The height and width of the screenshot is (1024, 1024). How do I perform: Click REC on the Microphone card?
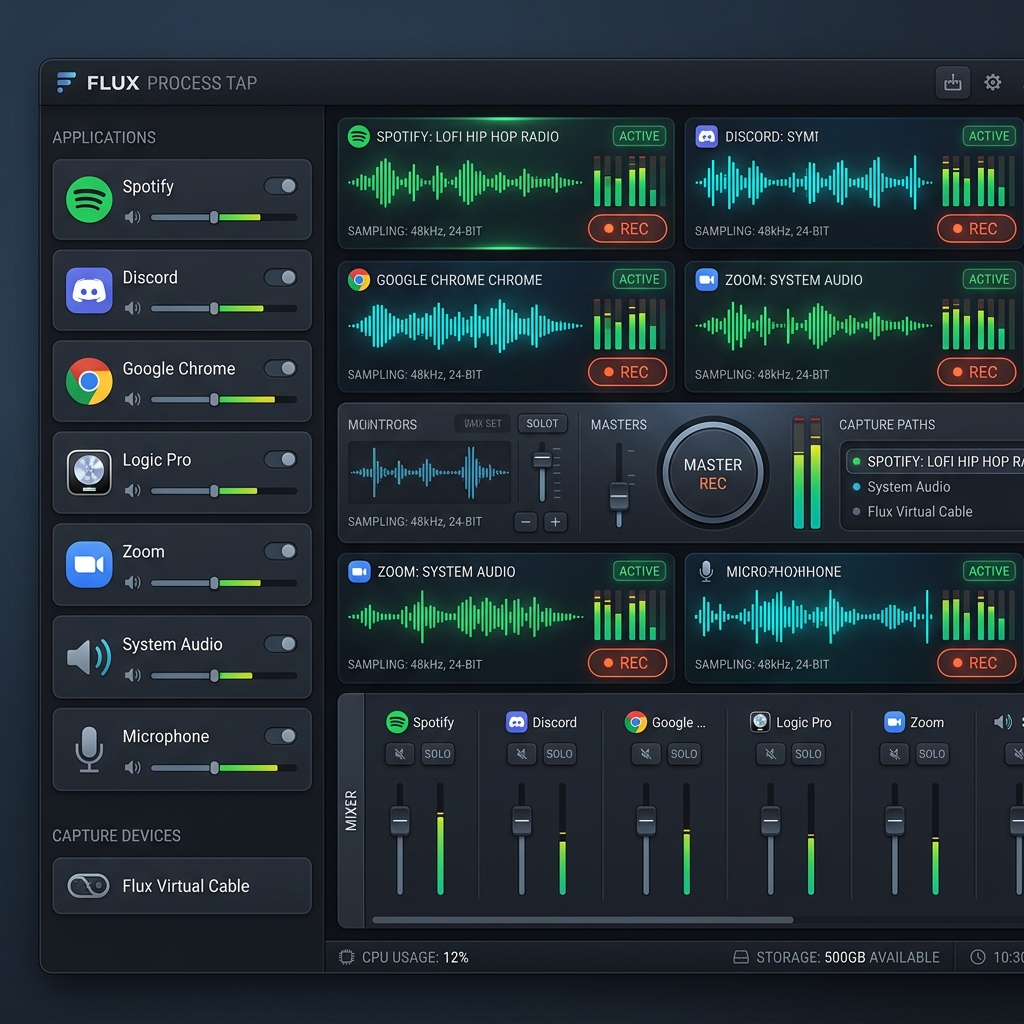[x=976, y=663]
